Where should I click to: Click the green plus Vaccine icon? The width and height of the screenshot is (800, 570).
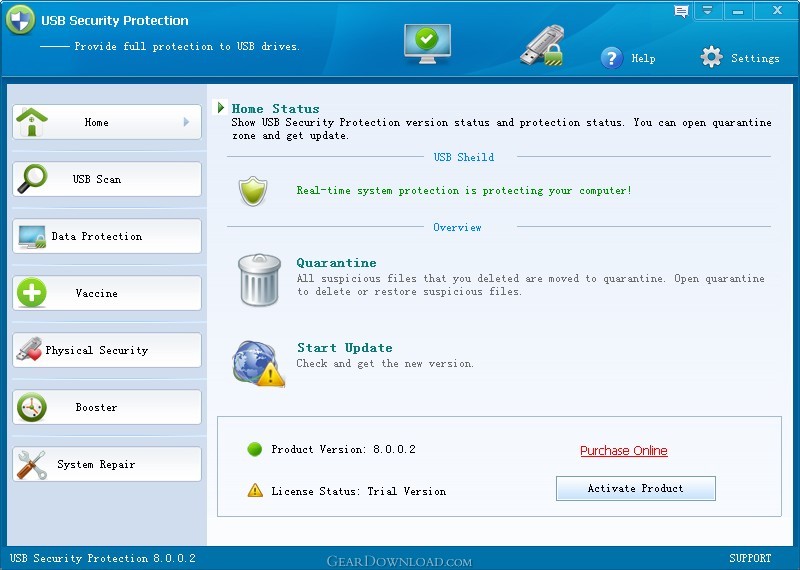click(32, 293)
